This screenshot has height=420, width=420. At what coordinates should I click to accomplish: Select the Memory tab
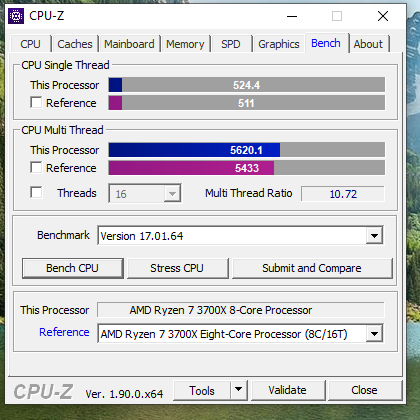(185, 44)
